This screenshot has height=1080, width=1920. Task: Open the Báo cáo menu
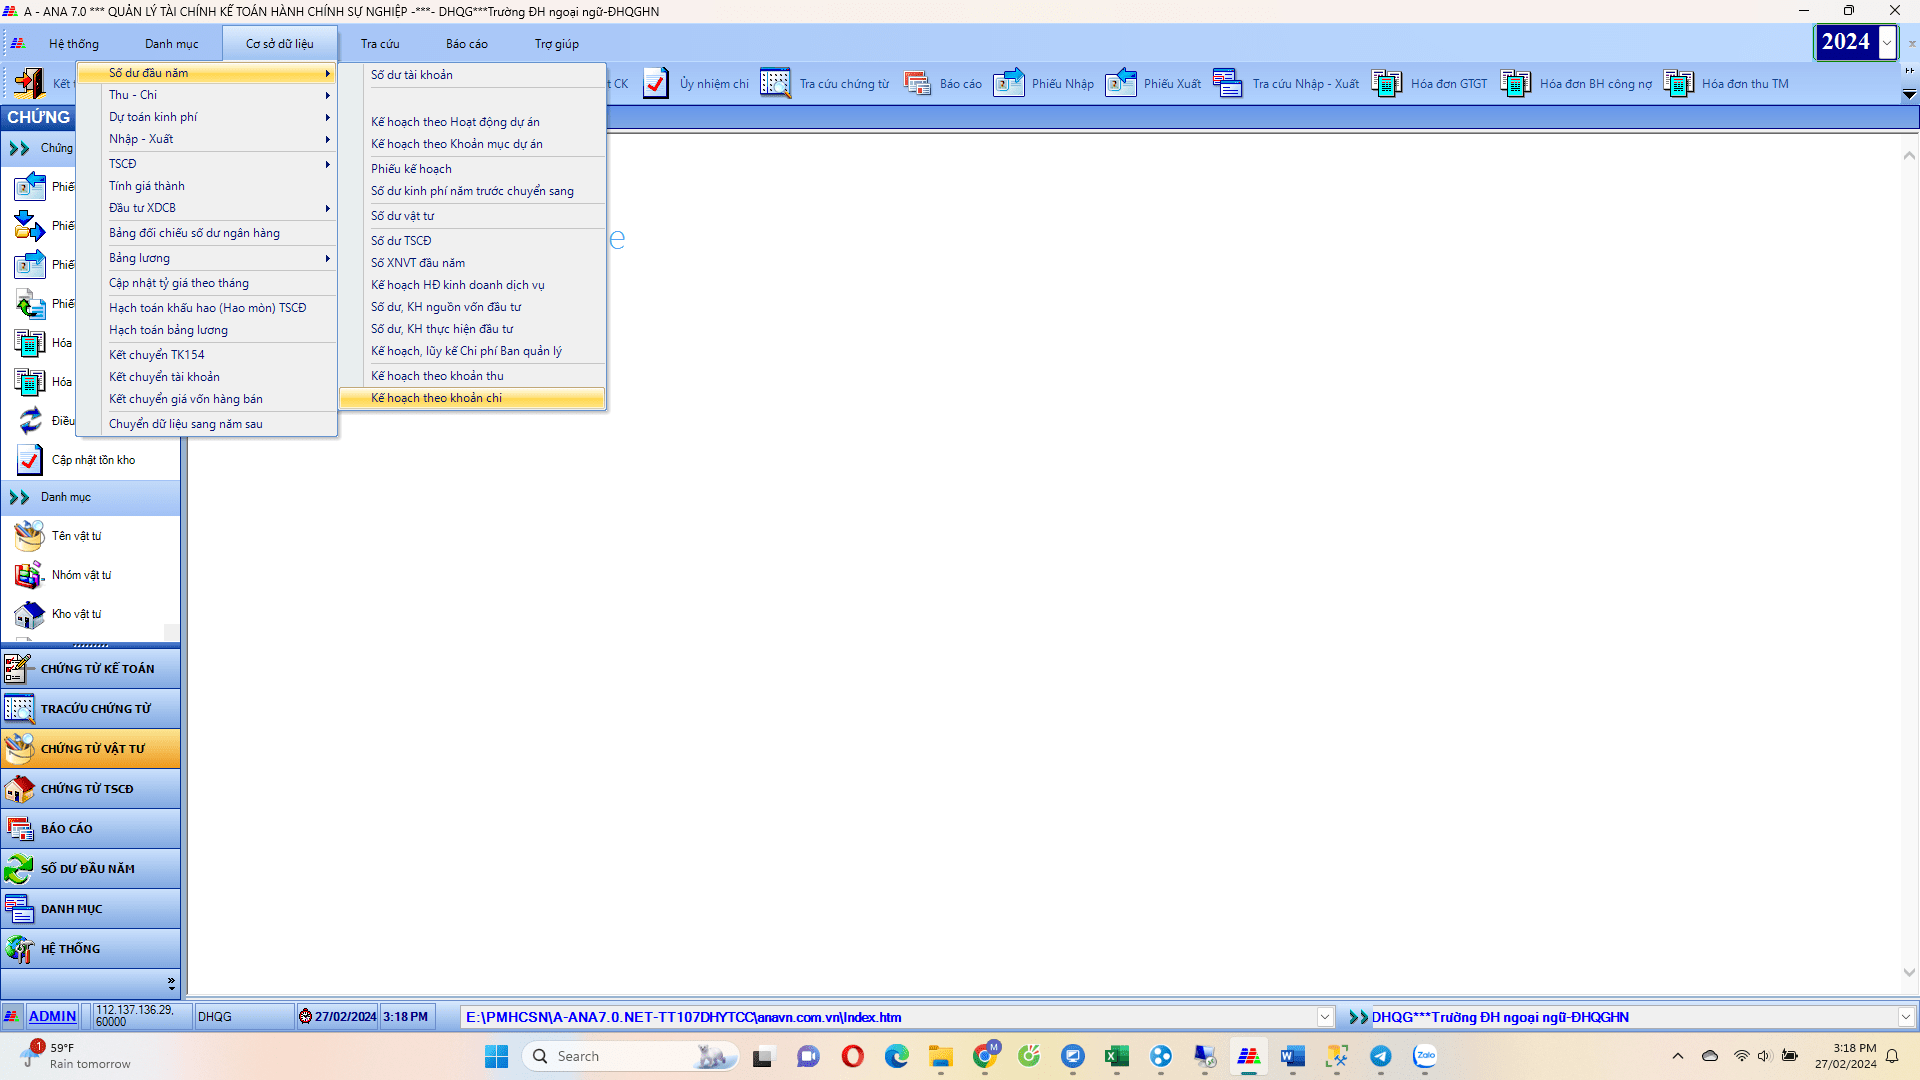466,44
